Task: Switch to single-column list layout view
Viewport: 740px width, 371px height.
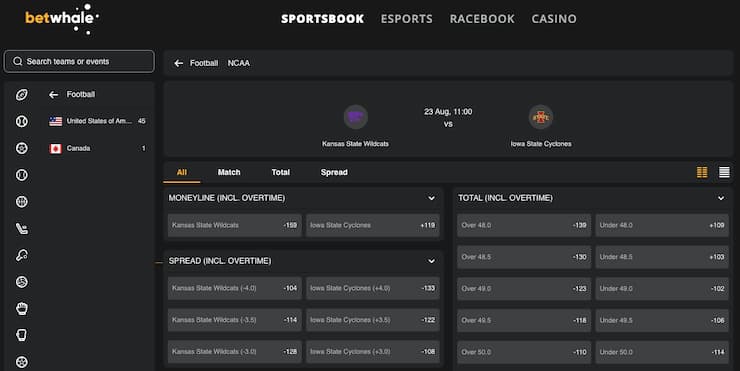Action: (x=724, y=172)
